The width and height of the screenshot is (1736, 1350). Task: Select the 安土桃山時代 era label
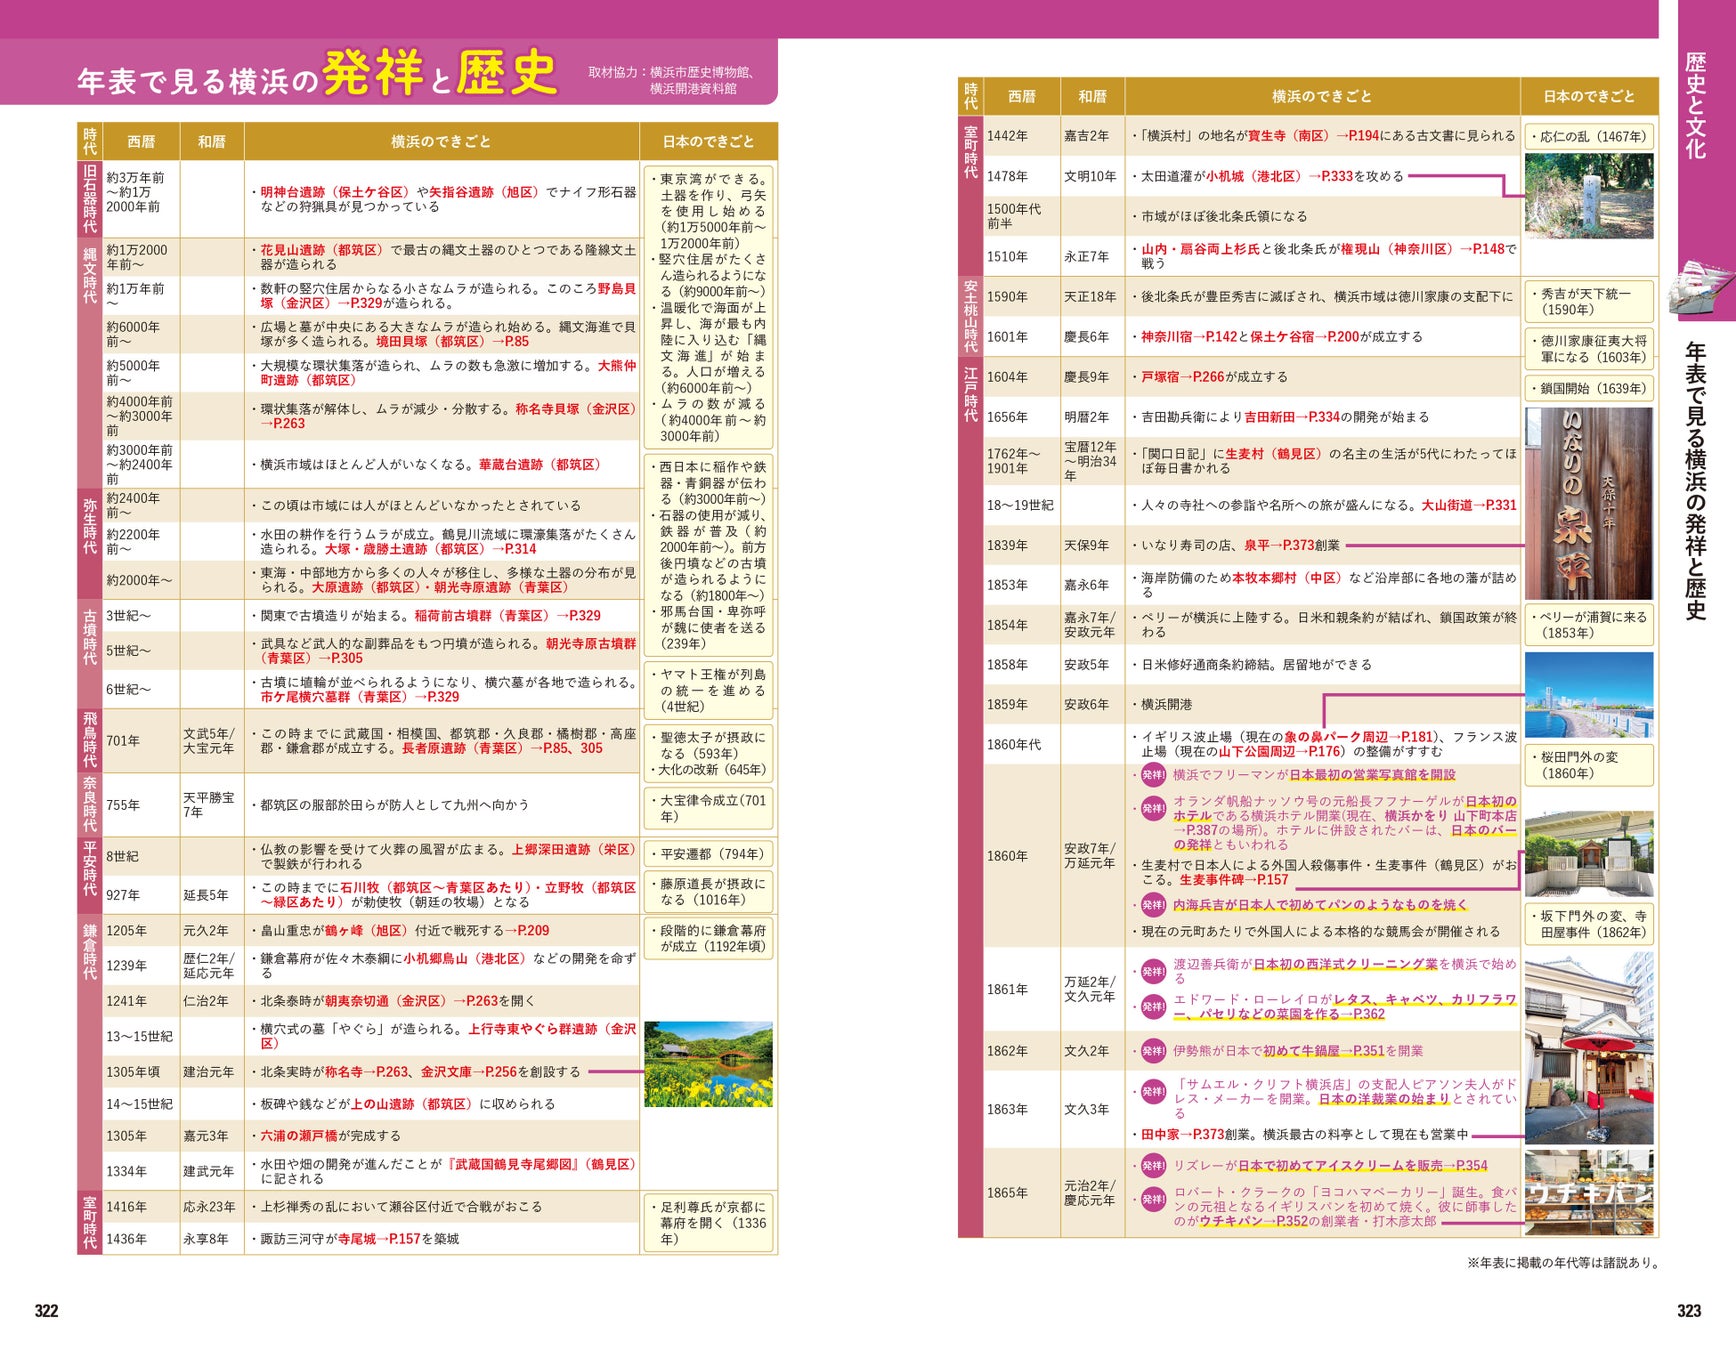[970, 316]
